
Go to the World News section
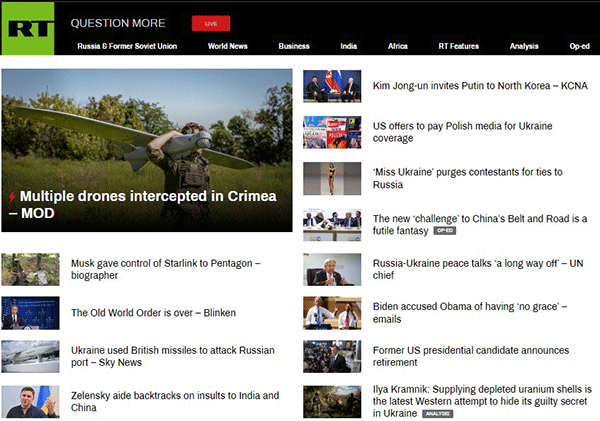point(228,46)
